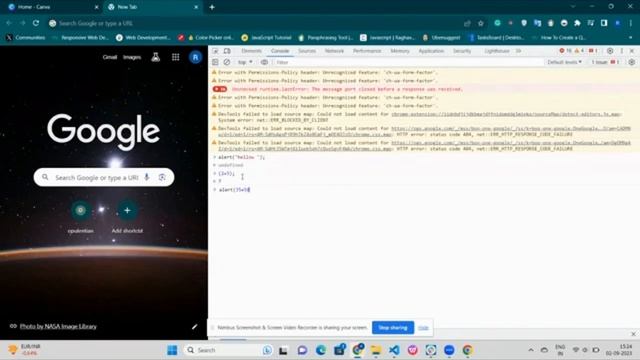
Task: Focus the console Filter input
Action: pyautogui.click(x=408, y=62)
